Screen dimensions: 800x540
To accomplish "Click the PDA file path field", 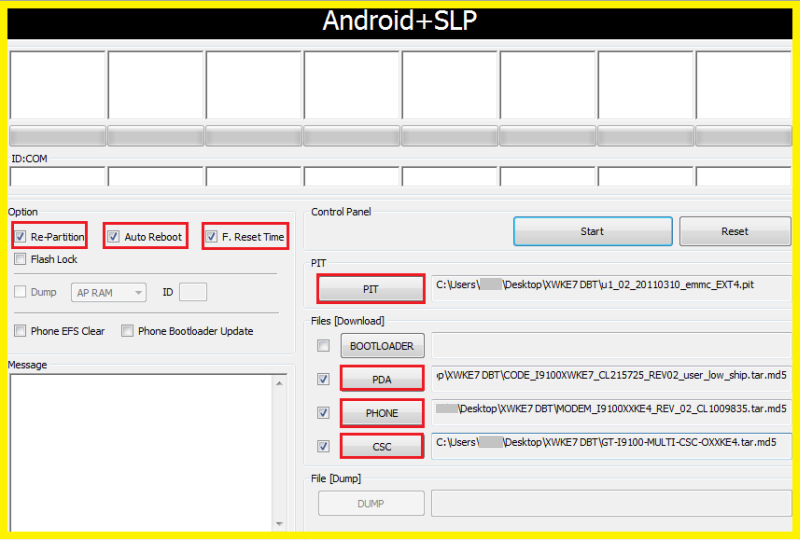I will 611,379.
